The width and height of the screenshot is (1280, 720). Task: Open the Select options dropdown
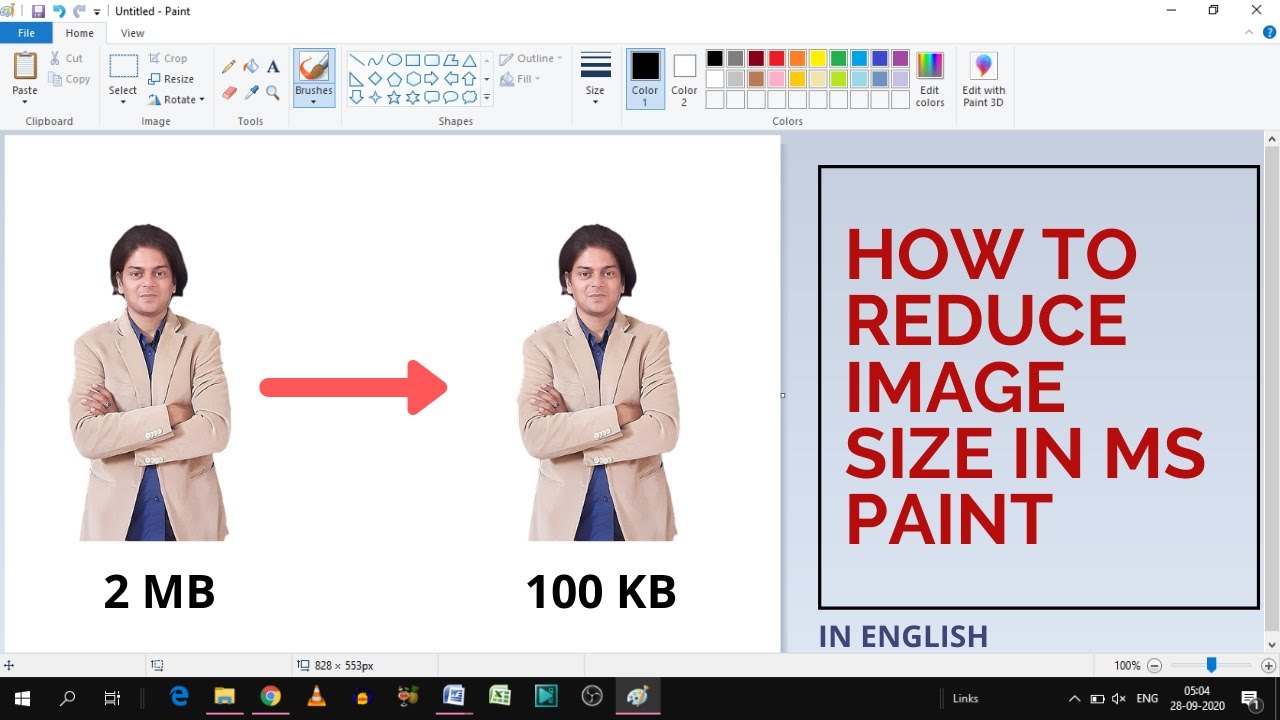pyautogui.click(x=123, y=101)
